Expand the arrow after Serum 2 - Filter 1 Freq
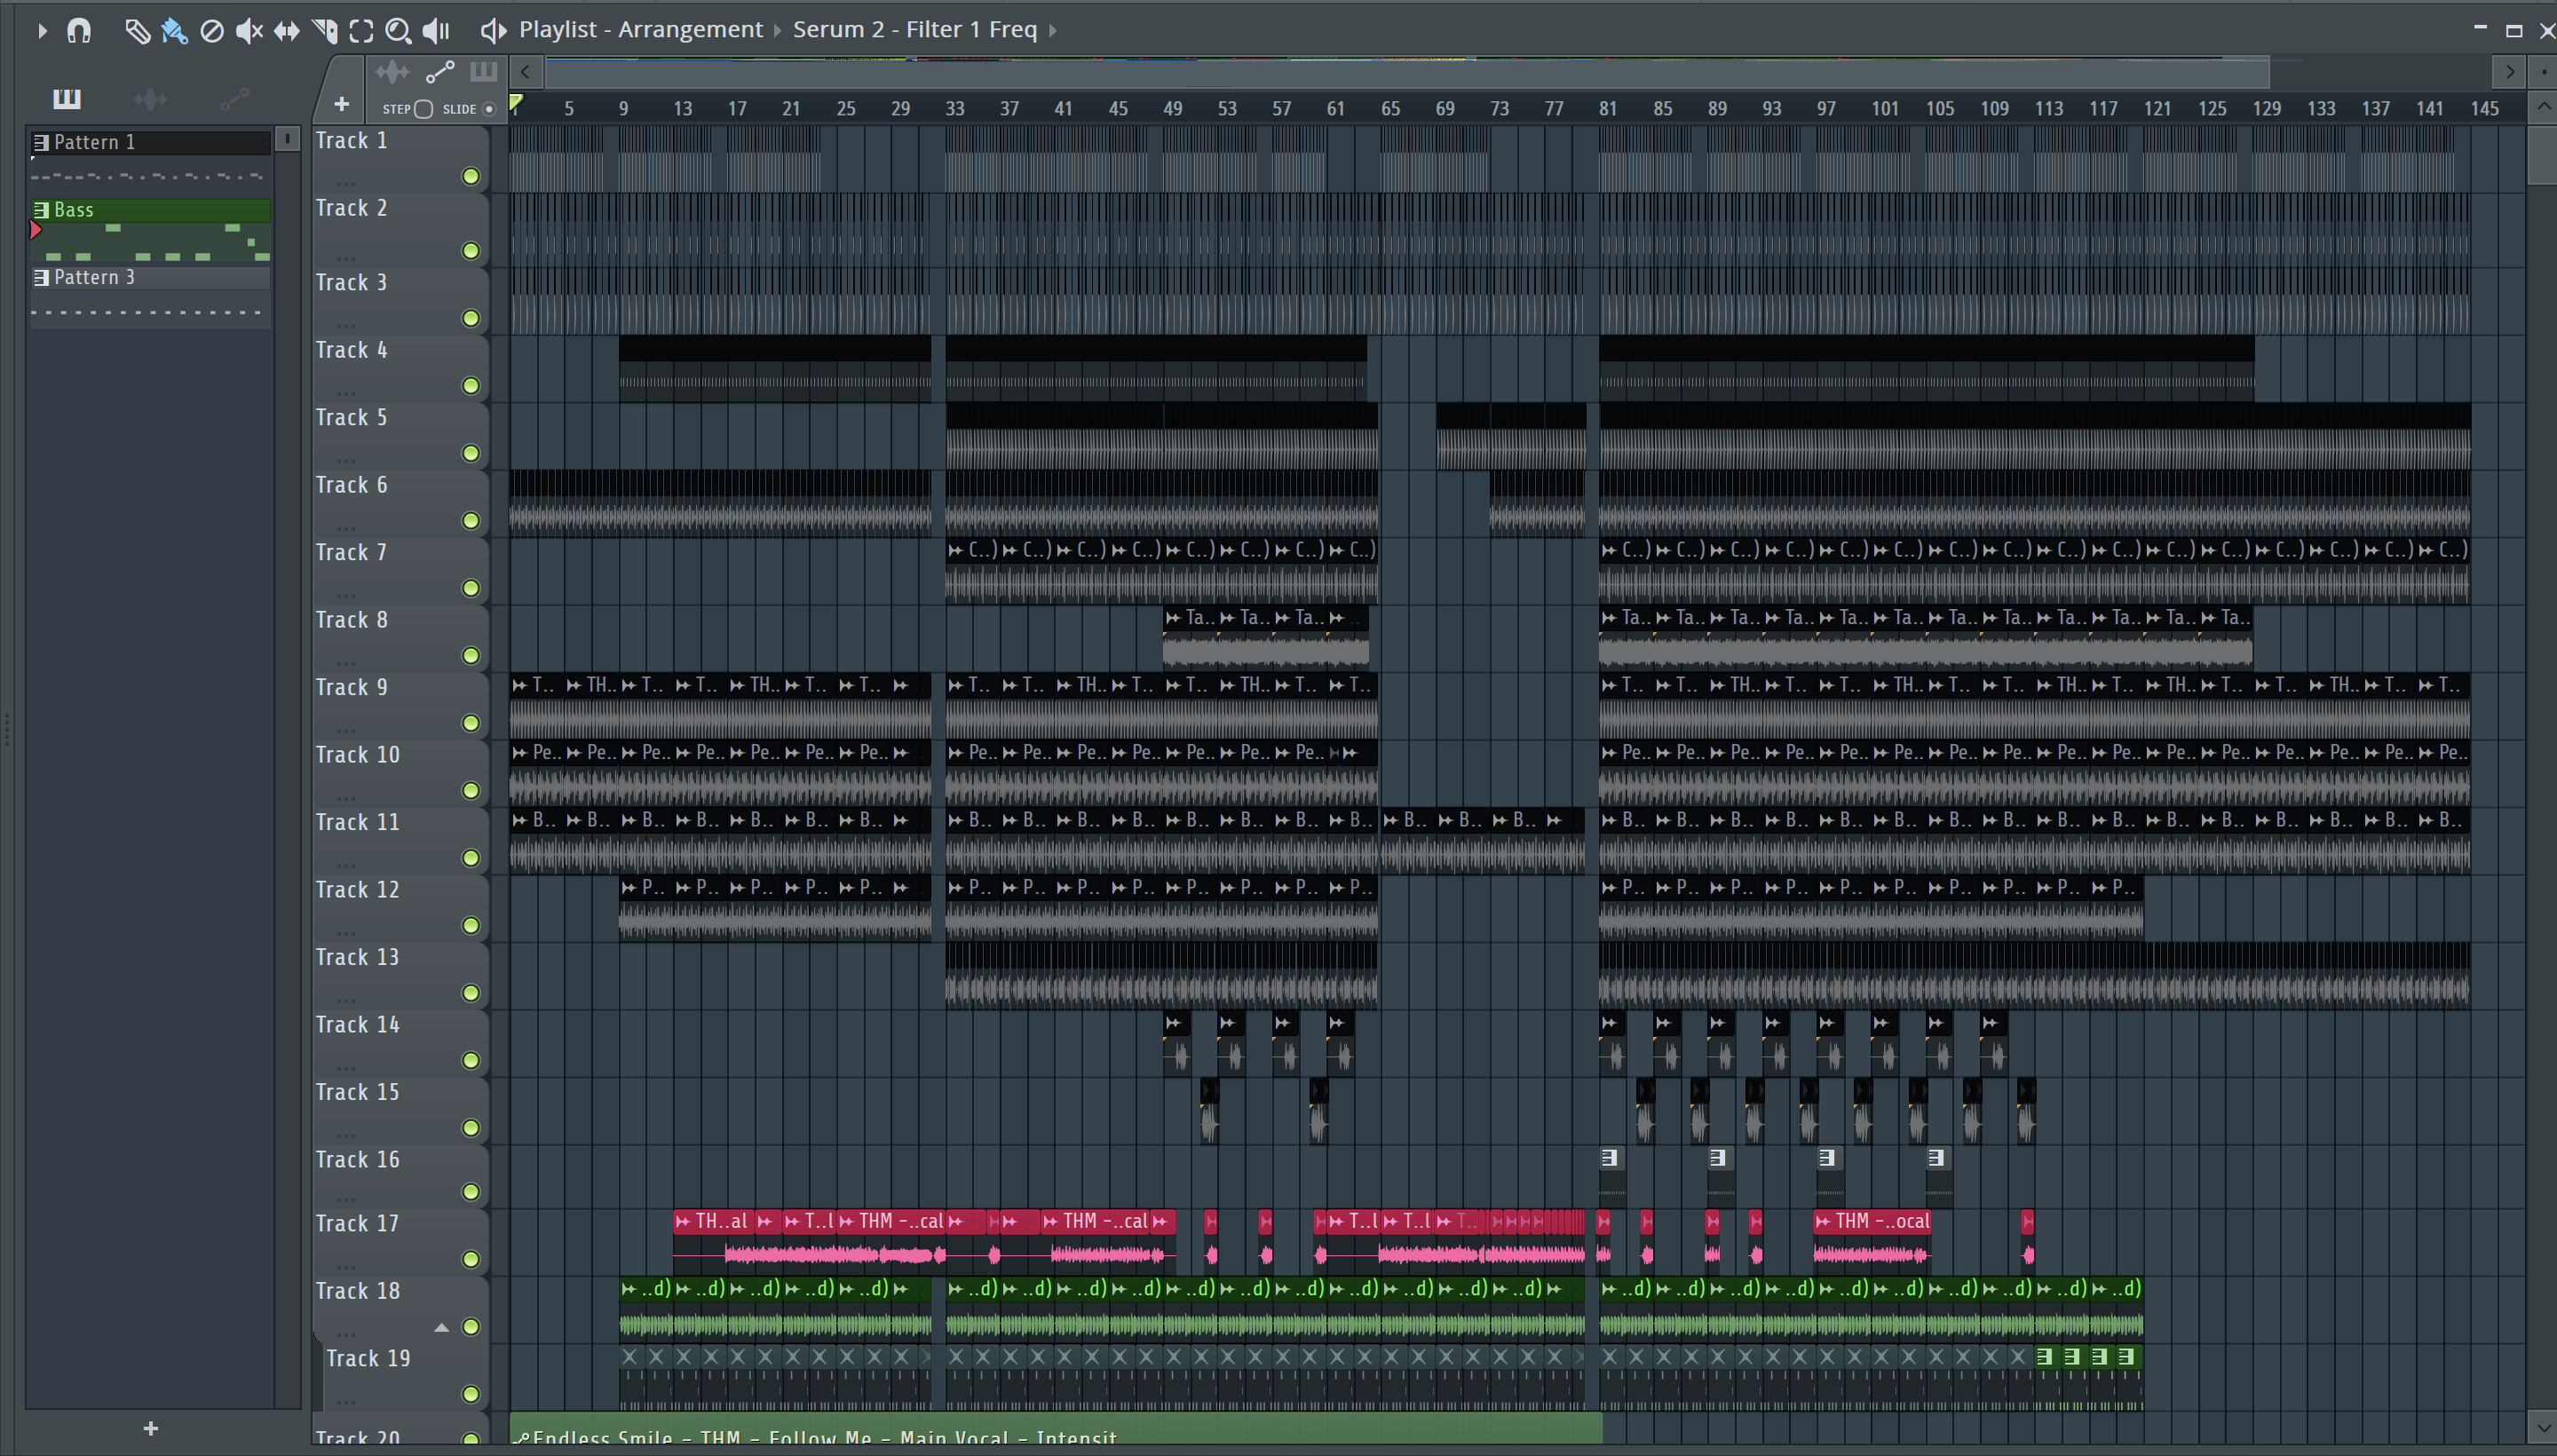The width and height of the screenshot is (2557, 1456). pos(1053,31)
